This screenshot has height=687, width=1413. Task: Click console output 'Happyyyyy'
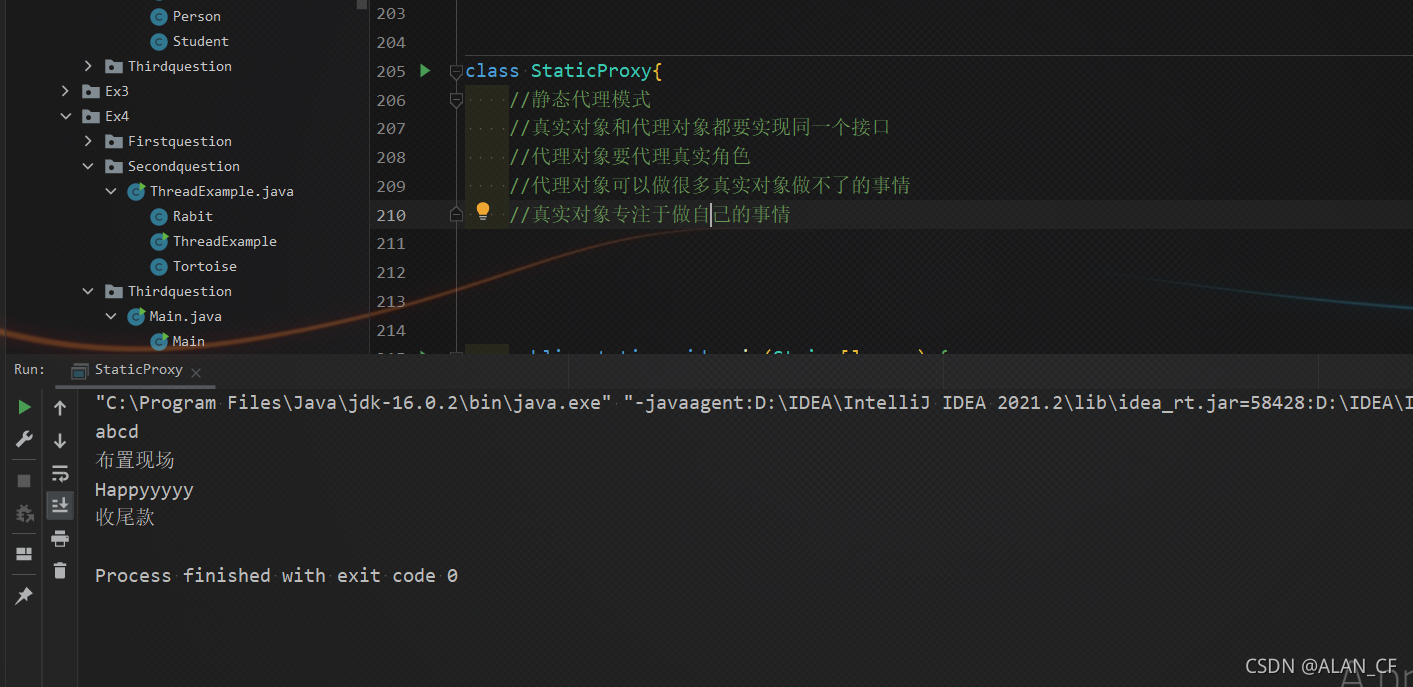(144, 490)
